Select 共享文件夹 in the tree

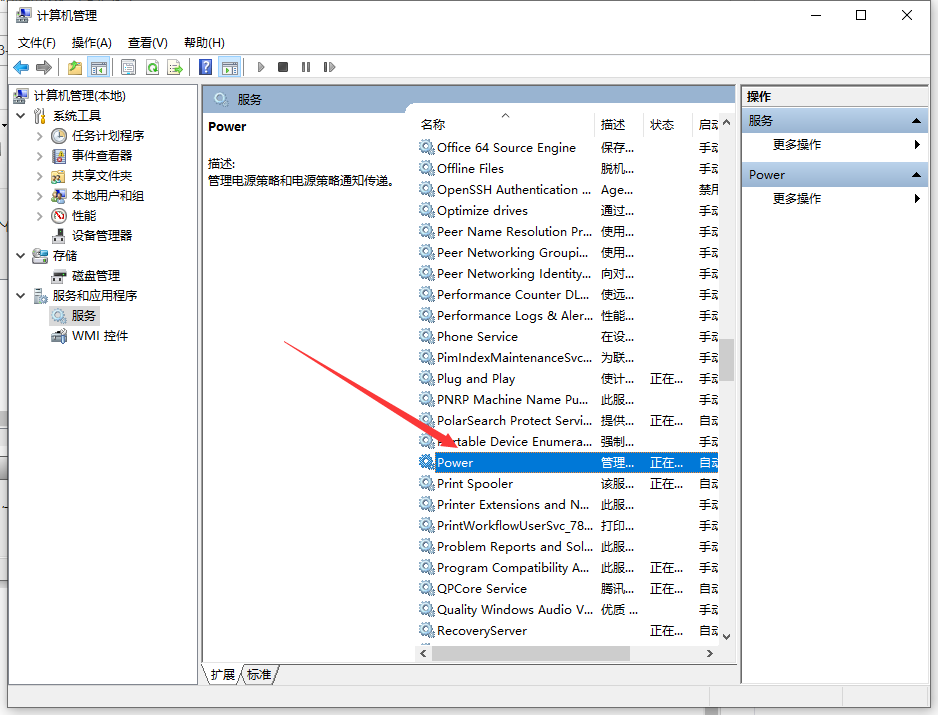coord(102,176)
